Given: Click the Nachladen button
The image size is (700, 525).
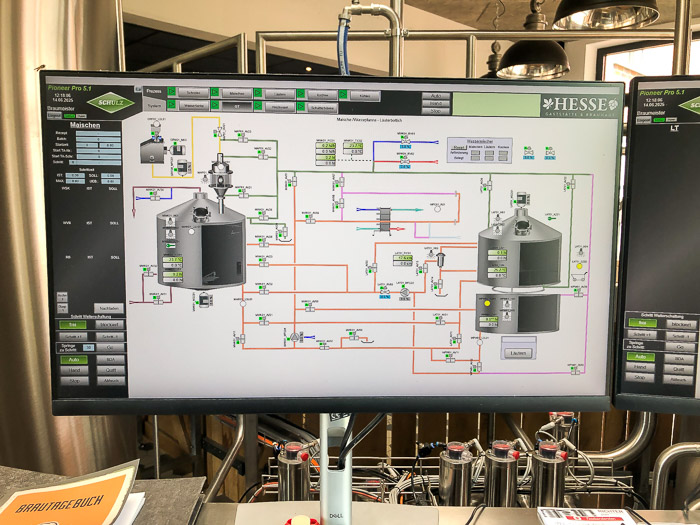Looking at the screenshot, I should 109,308.
